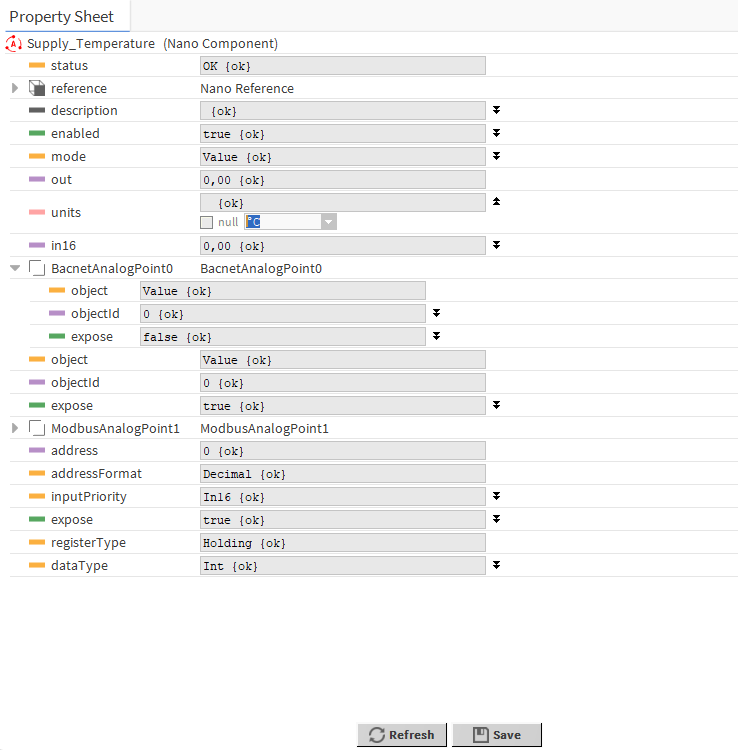
Task: Click the pink units slot icon
Action: click(x=37, y=213)
